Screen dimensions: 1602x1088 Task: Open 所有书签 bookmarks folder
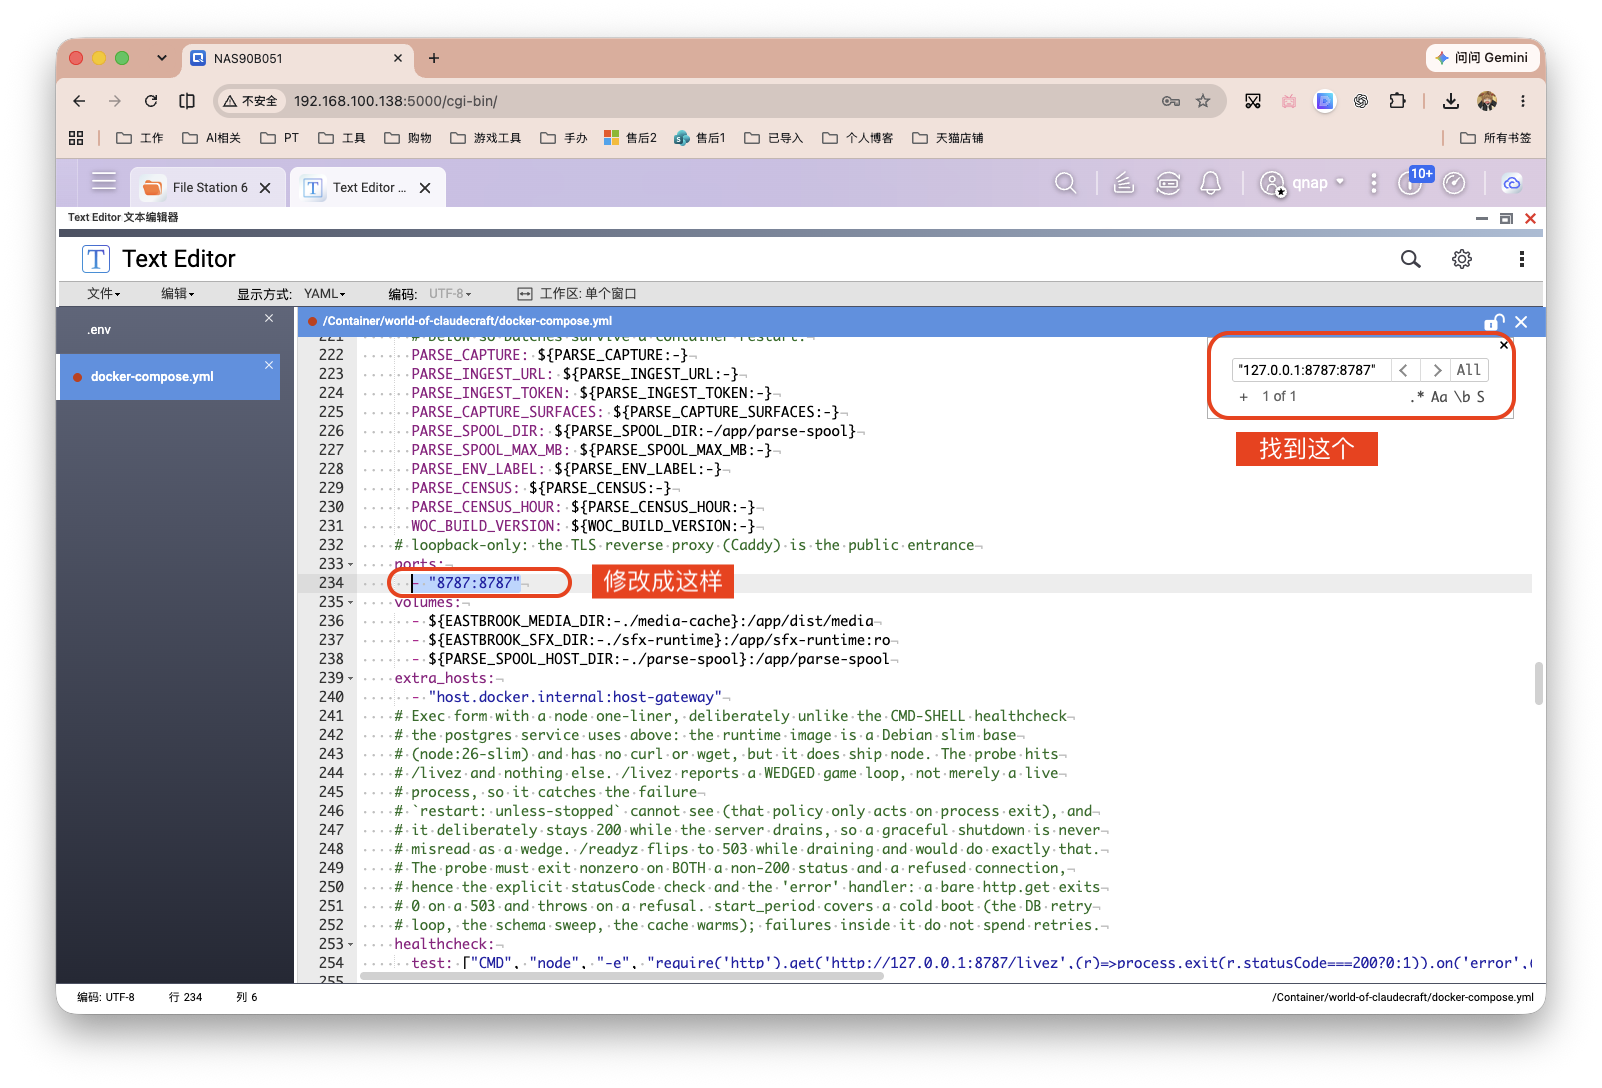(x=1495, y=138)
